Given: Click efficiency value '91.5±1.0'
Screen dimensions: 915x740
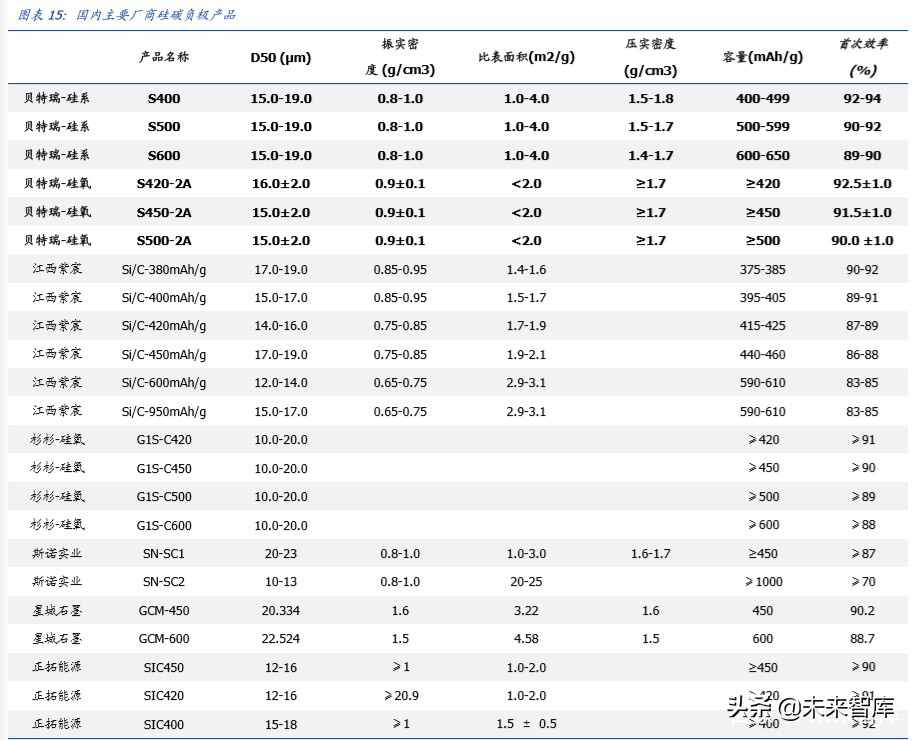Looking at the screenshot, I should (x=862, y=212).
